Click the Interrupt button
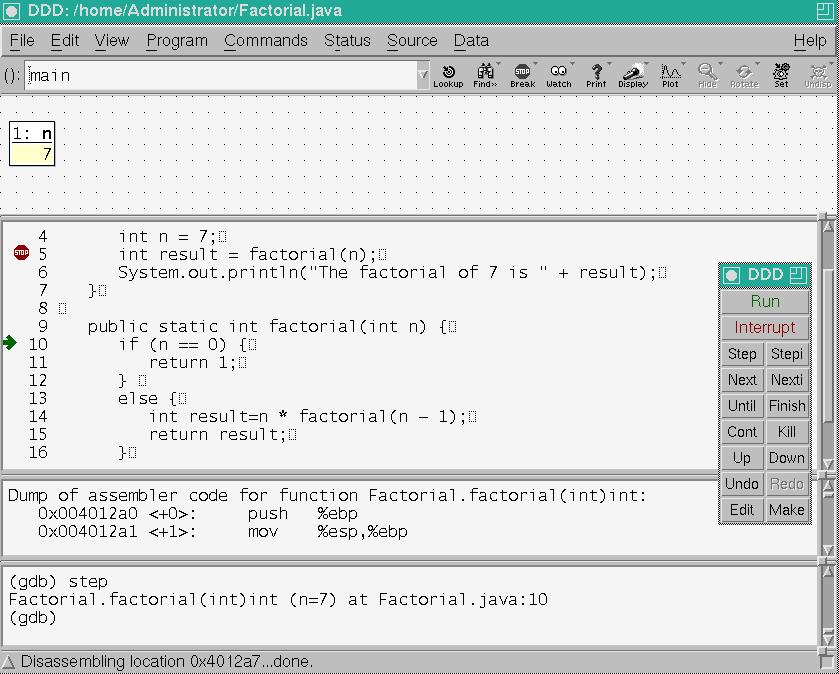 (765, 327)
